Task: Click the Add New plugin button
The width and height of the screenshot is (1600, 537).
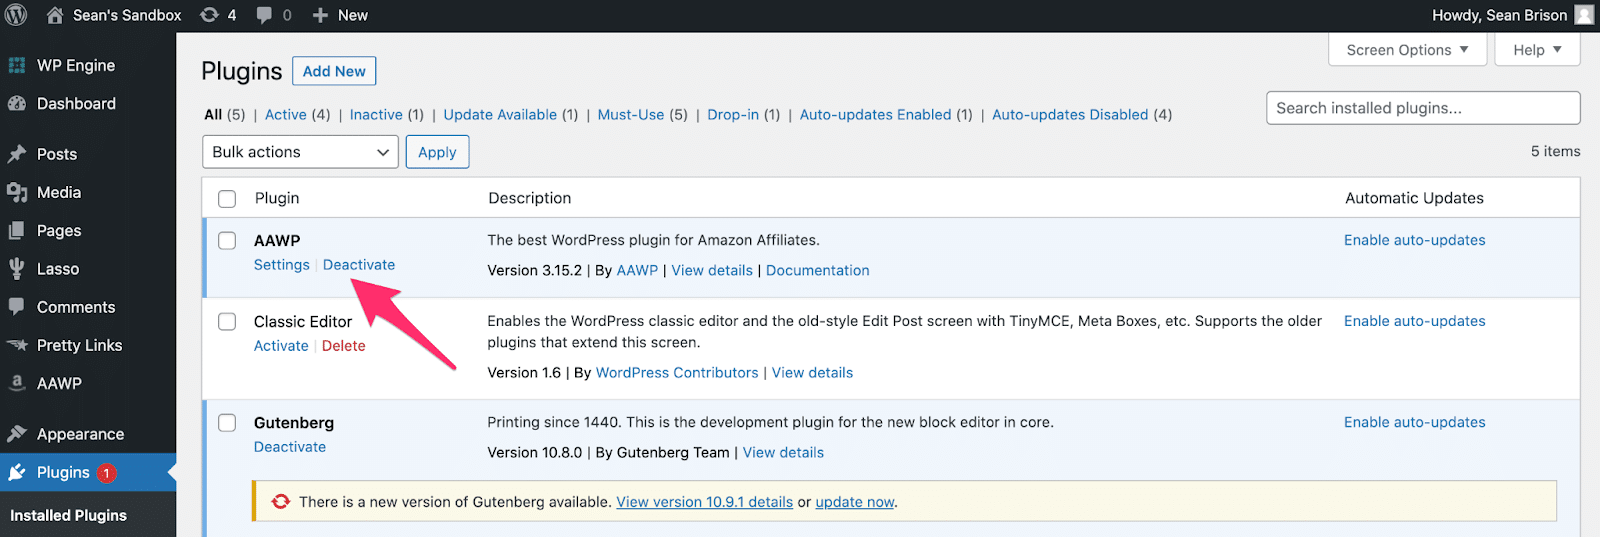Action: (334, 71)
